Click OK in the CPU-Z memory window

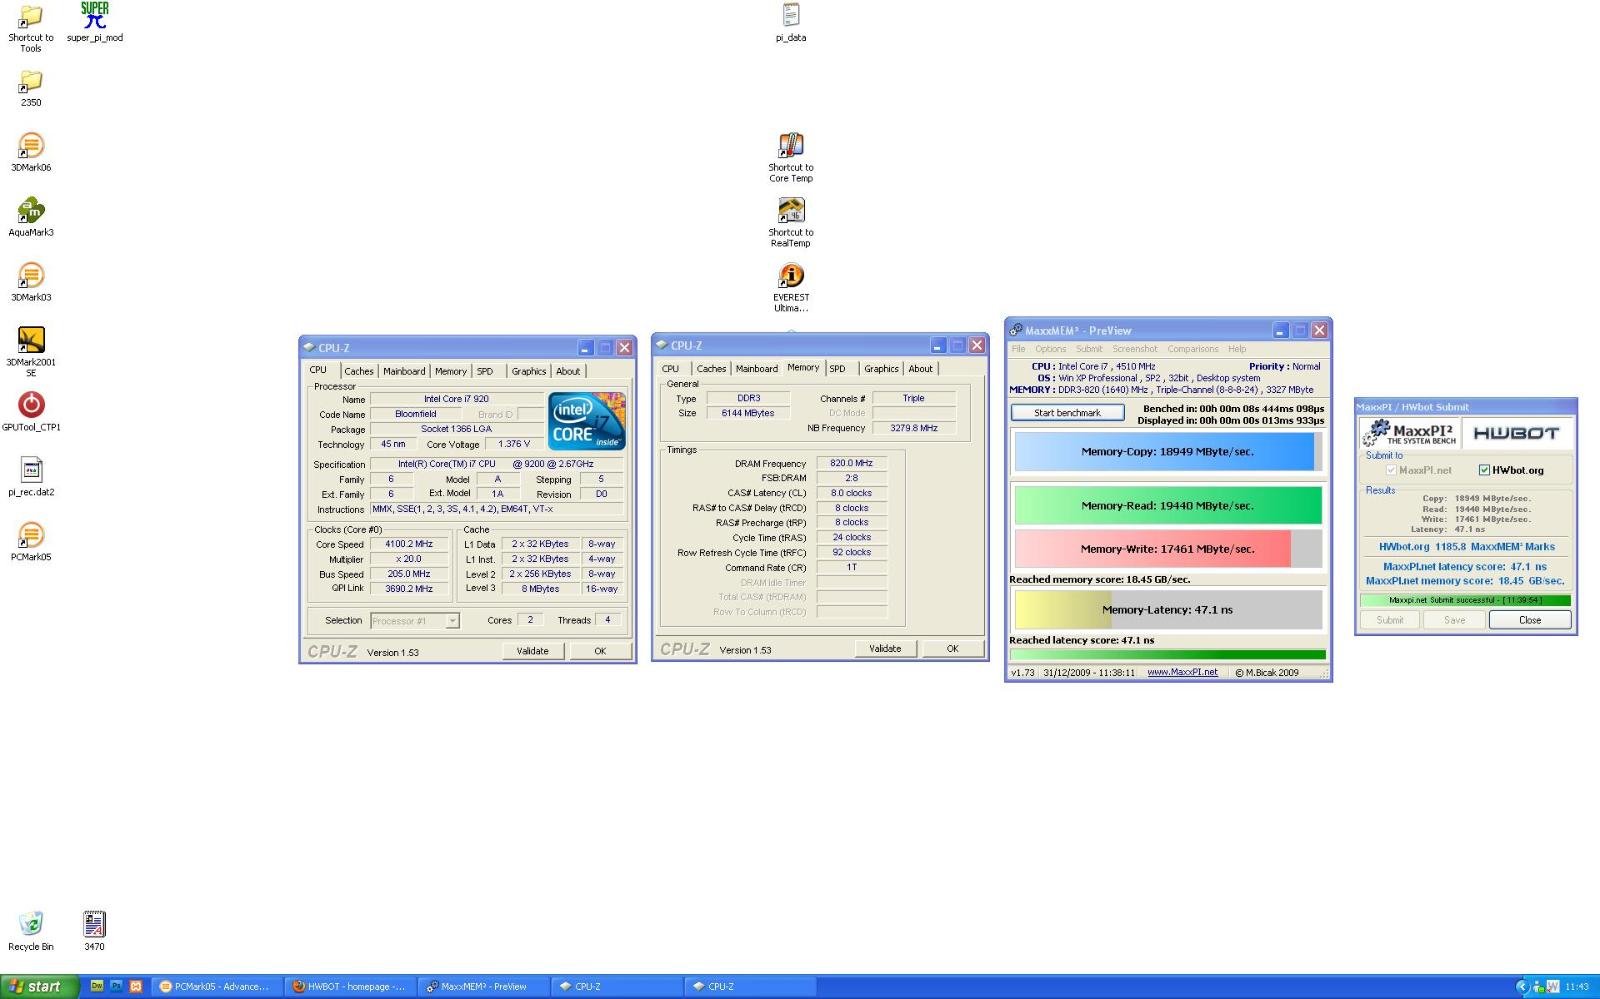953,649
